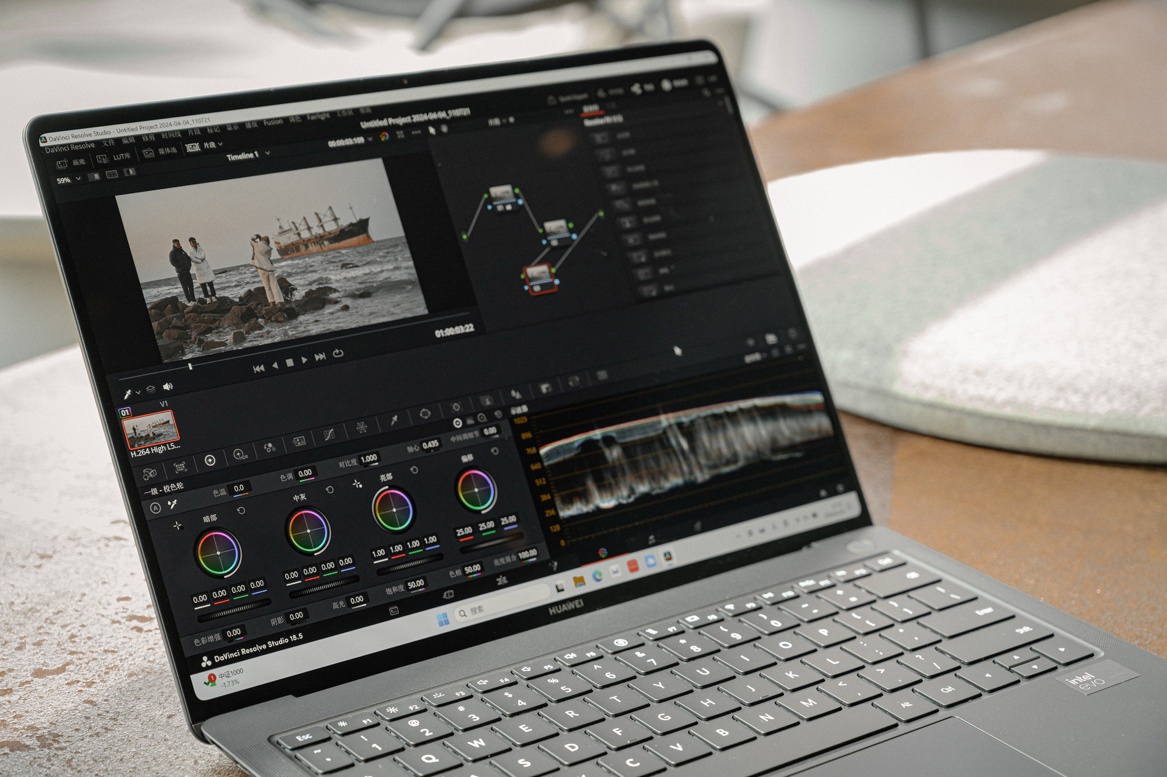Open the 媒体池 media pool panel

click(160, 152)
